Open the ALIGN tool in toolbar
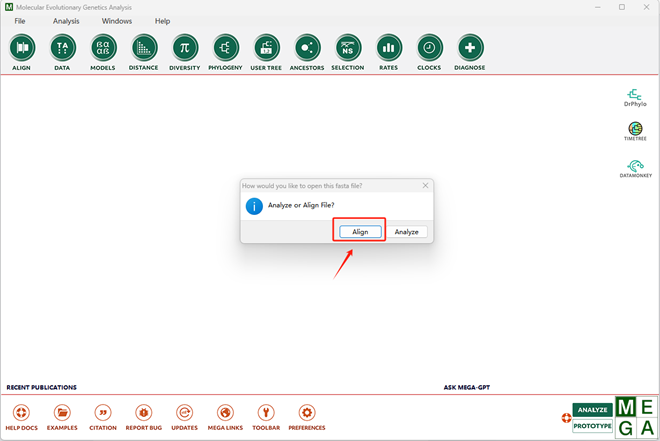Image resolution: width=660 pixels, height=441 pixels. [21, 48]
